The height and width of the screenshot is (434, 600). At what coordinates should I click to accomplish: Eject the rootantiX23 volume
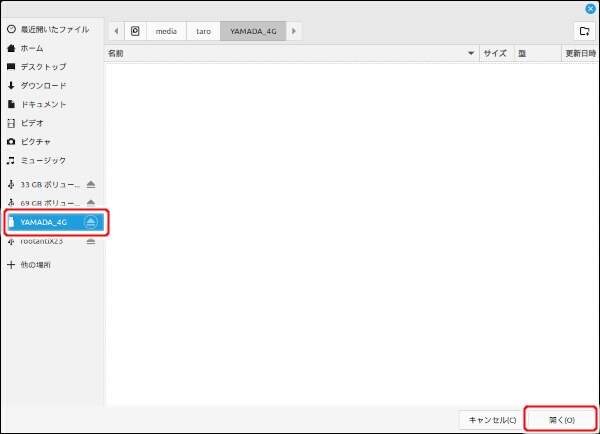(x=91, y=241)
